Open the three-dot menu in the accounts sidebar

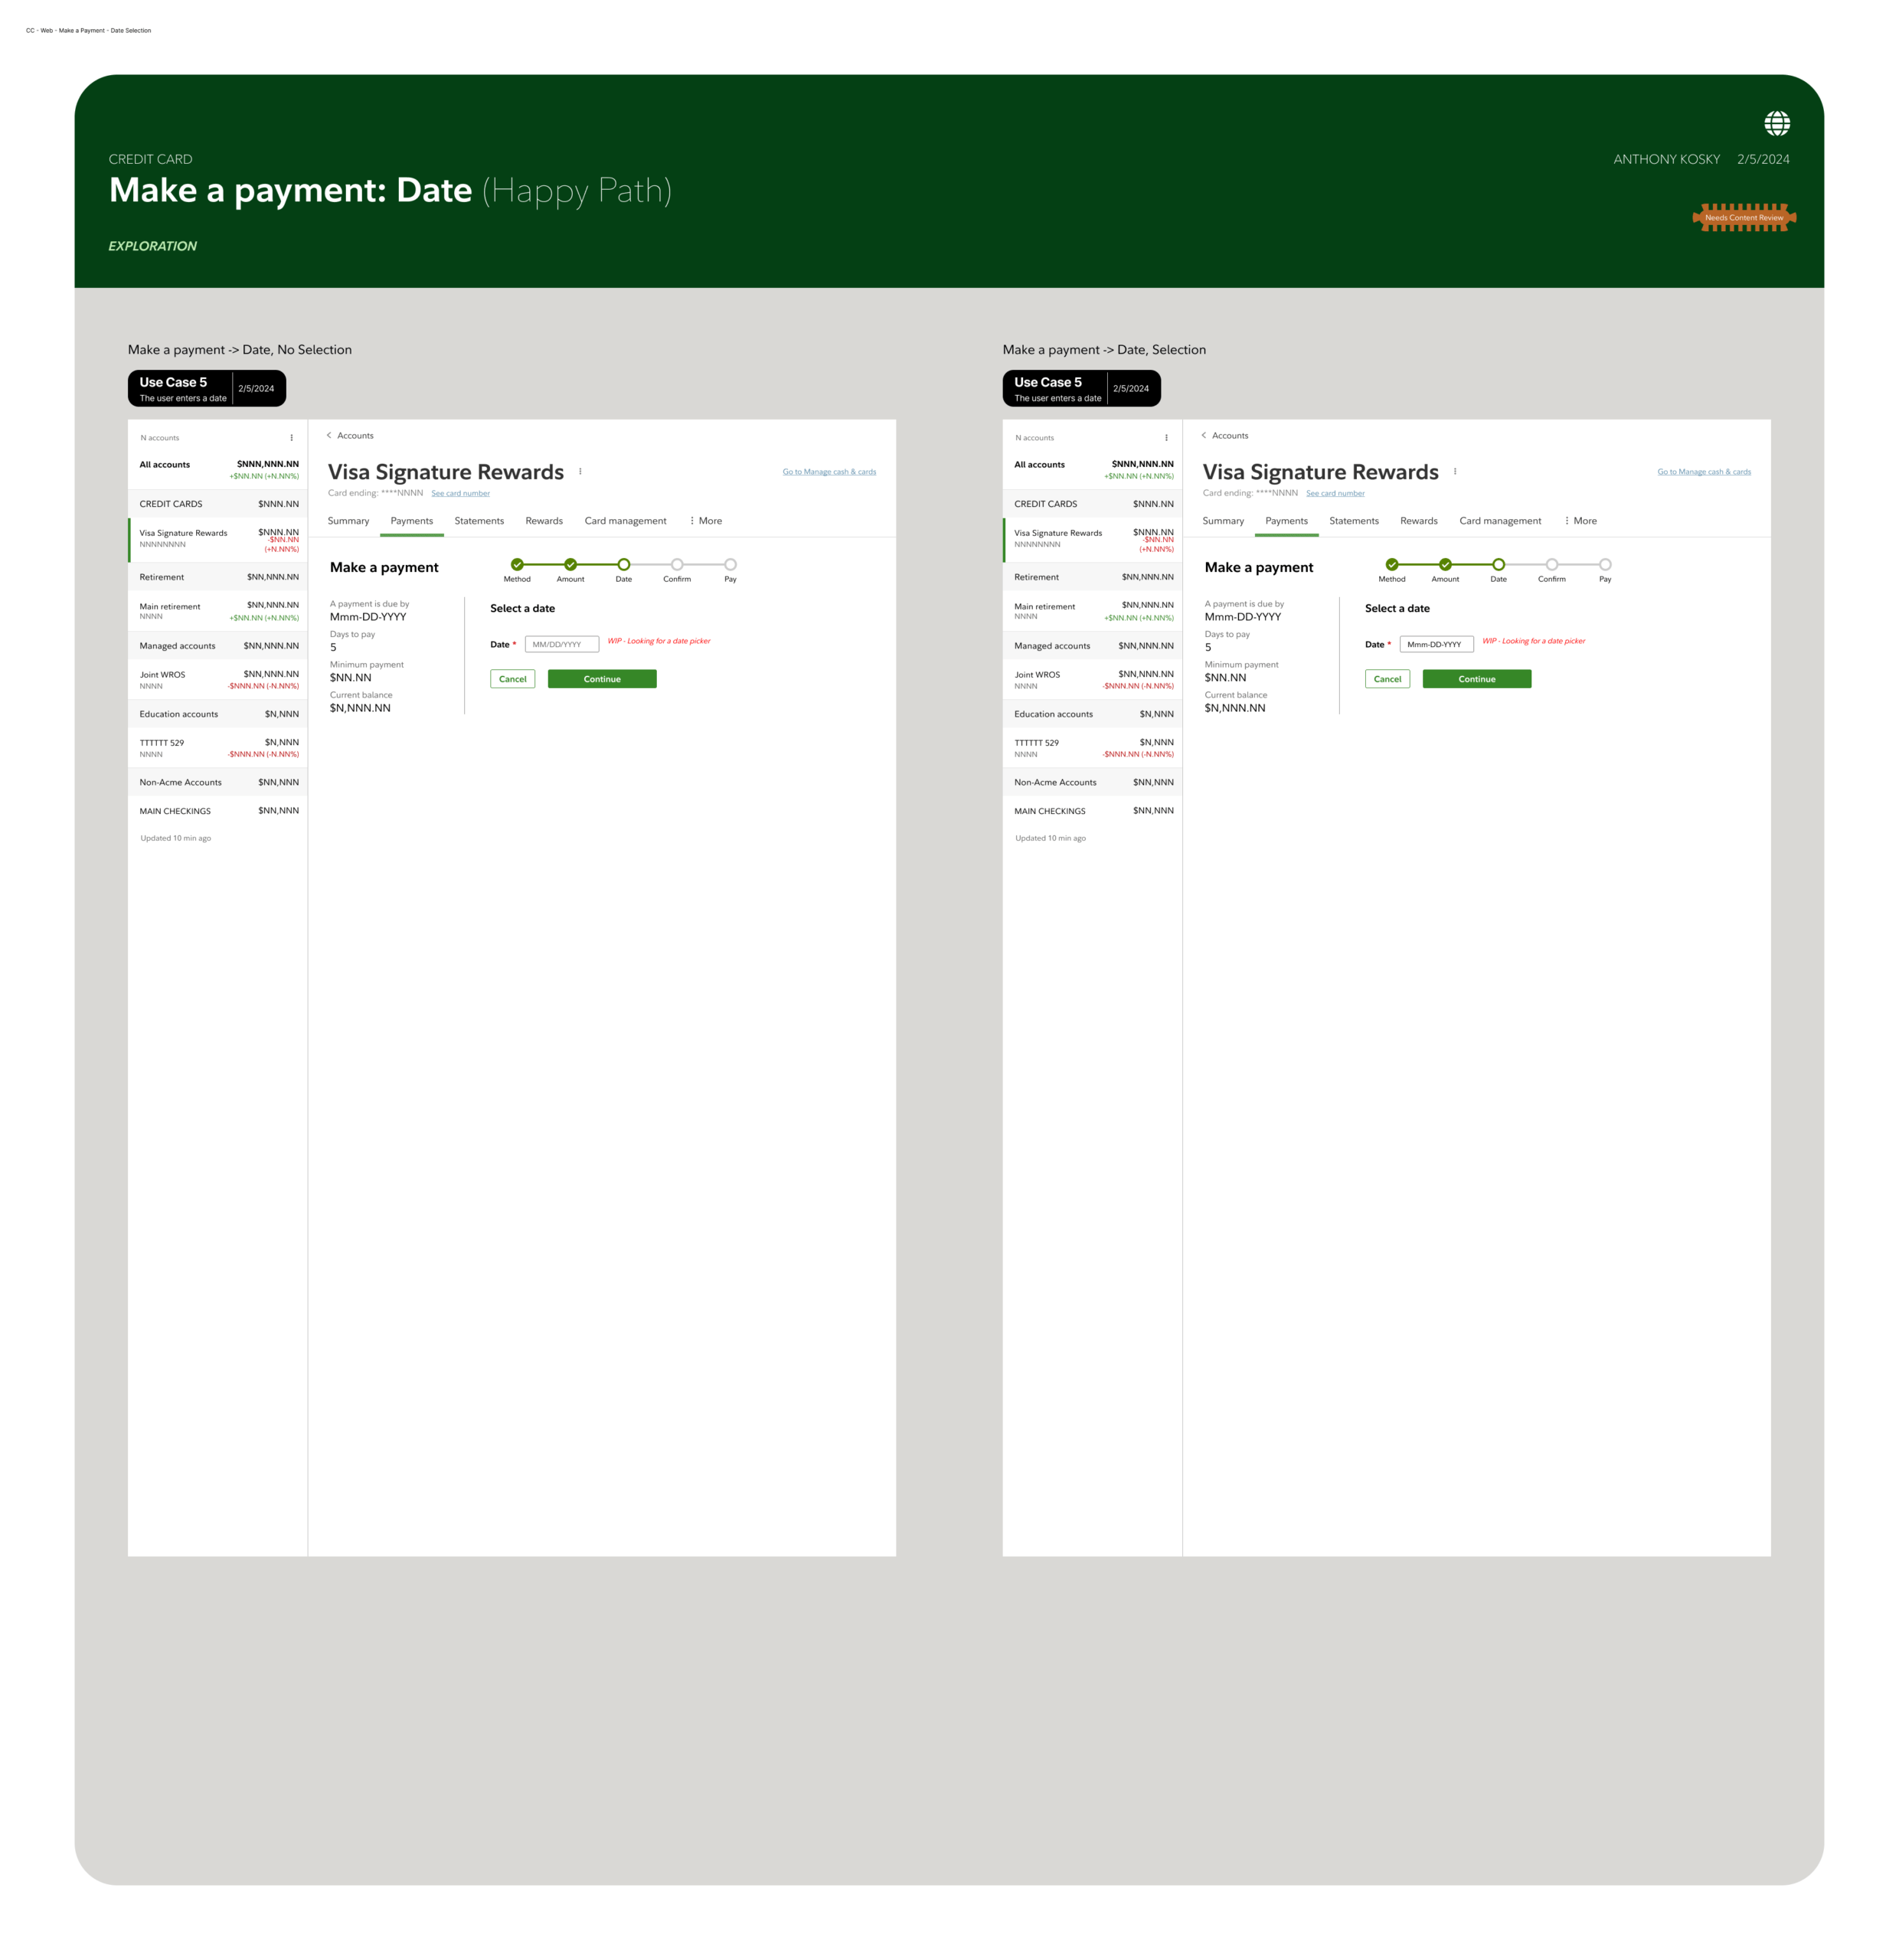[x=290, y=437]
